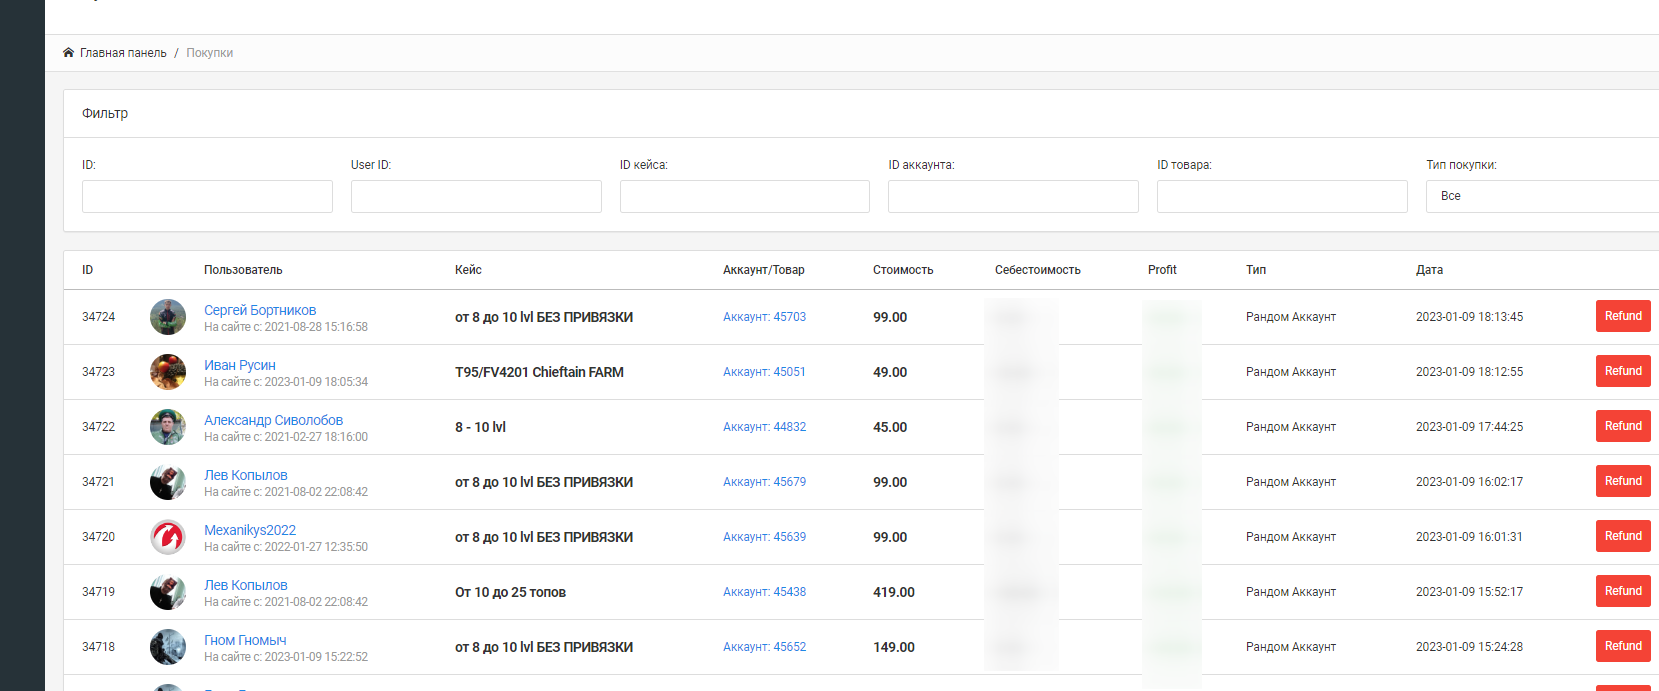Click Refund on purchase 34722

tap(1622, 426)
